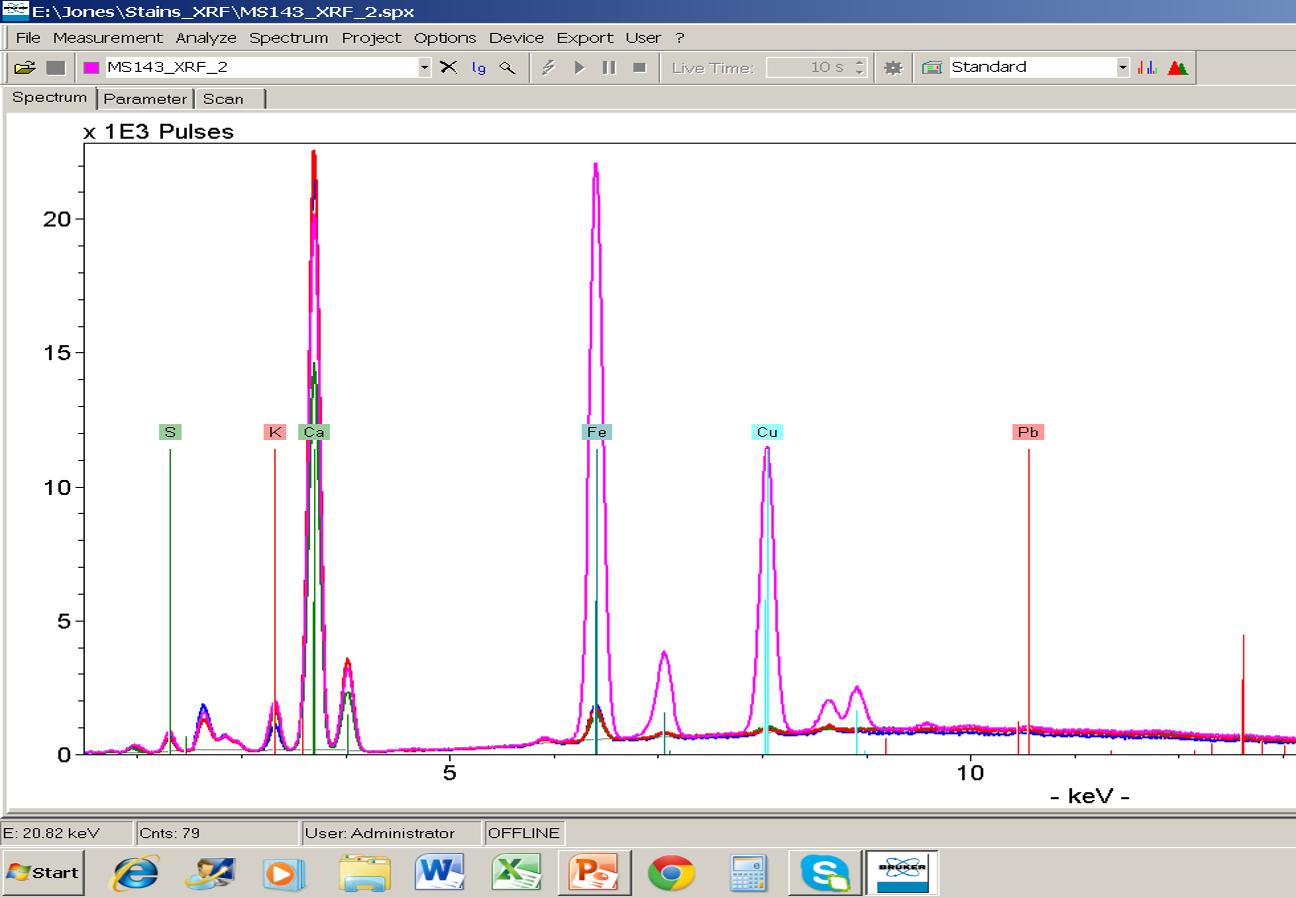Click the filled peaks display icon
1296x898 pixels.
tap(1178, 68)
